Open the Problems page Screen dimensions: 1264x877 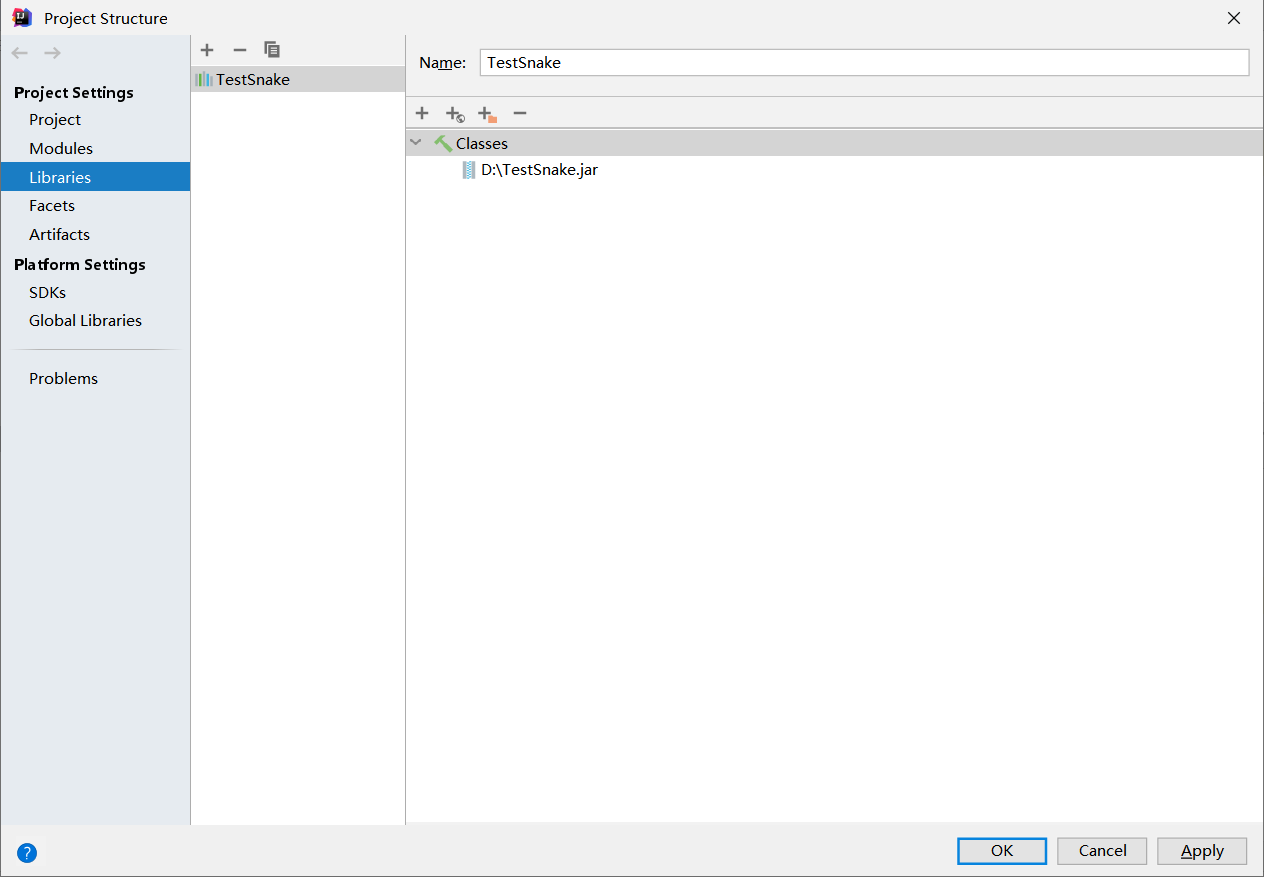click(63, 378)
